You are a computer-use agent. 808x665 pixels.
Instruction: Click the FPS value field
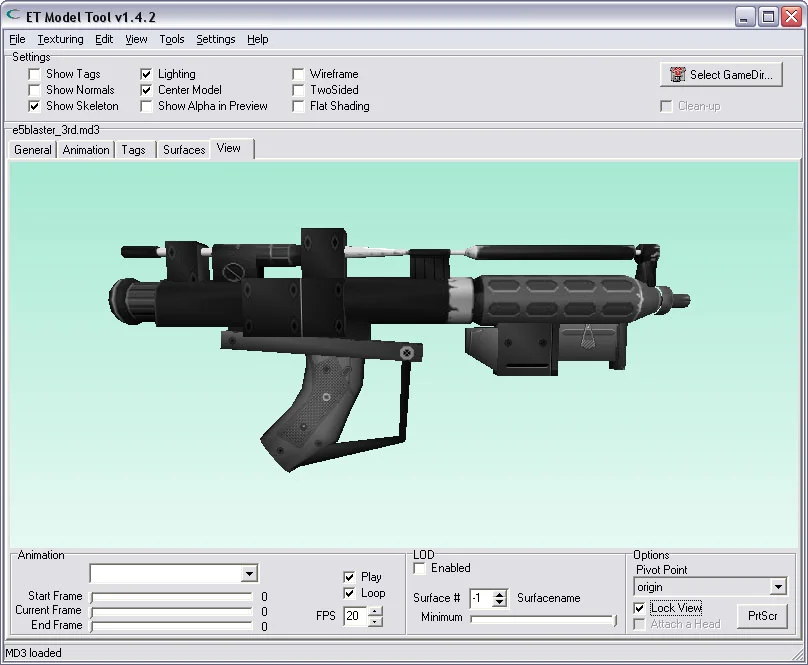[356, 616]
